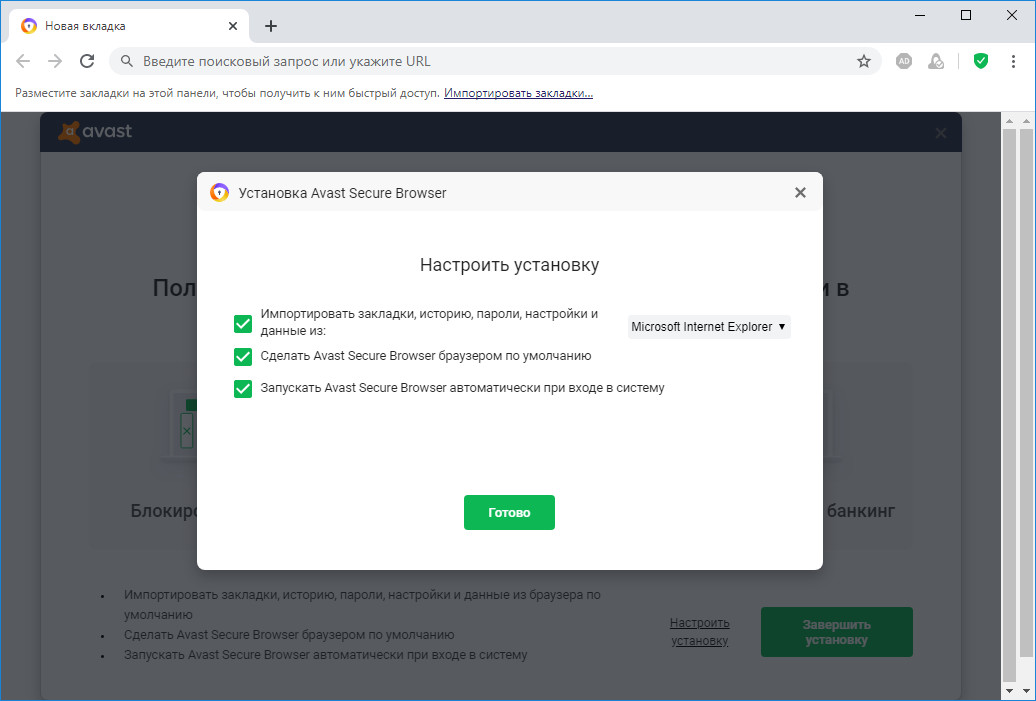Click the account profile extension icon
The height and width of the screenshot is (701, 1036).
click(x=936, y=61)
